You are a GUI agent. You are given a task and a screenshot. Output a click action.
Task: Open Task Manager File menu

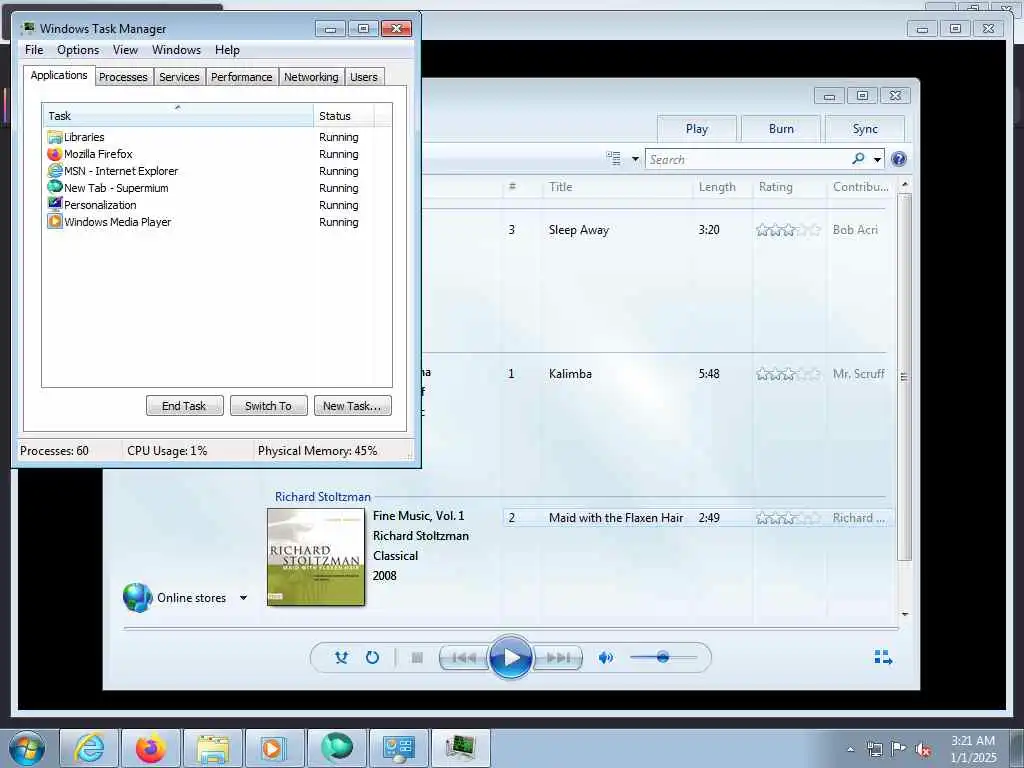(34, 50)
